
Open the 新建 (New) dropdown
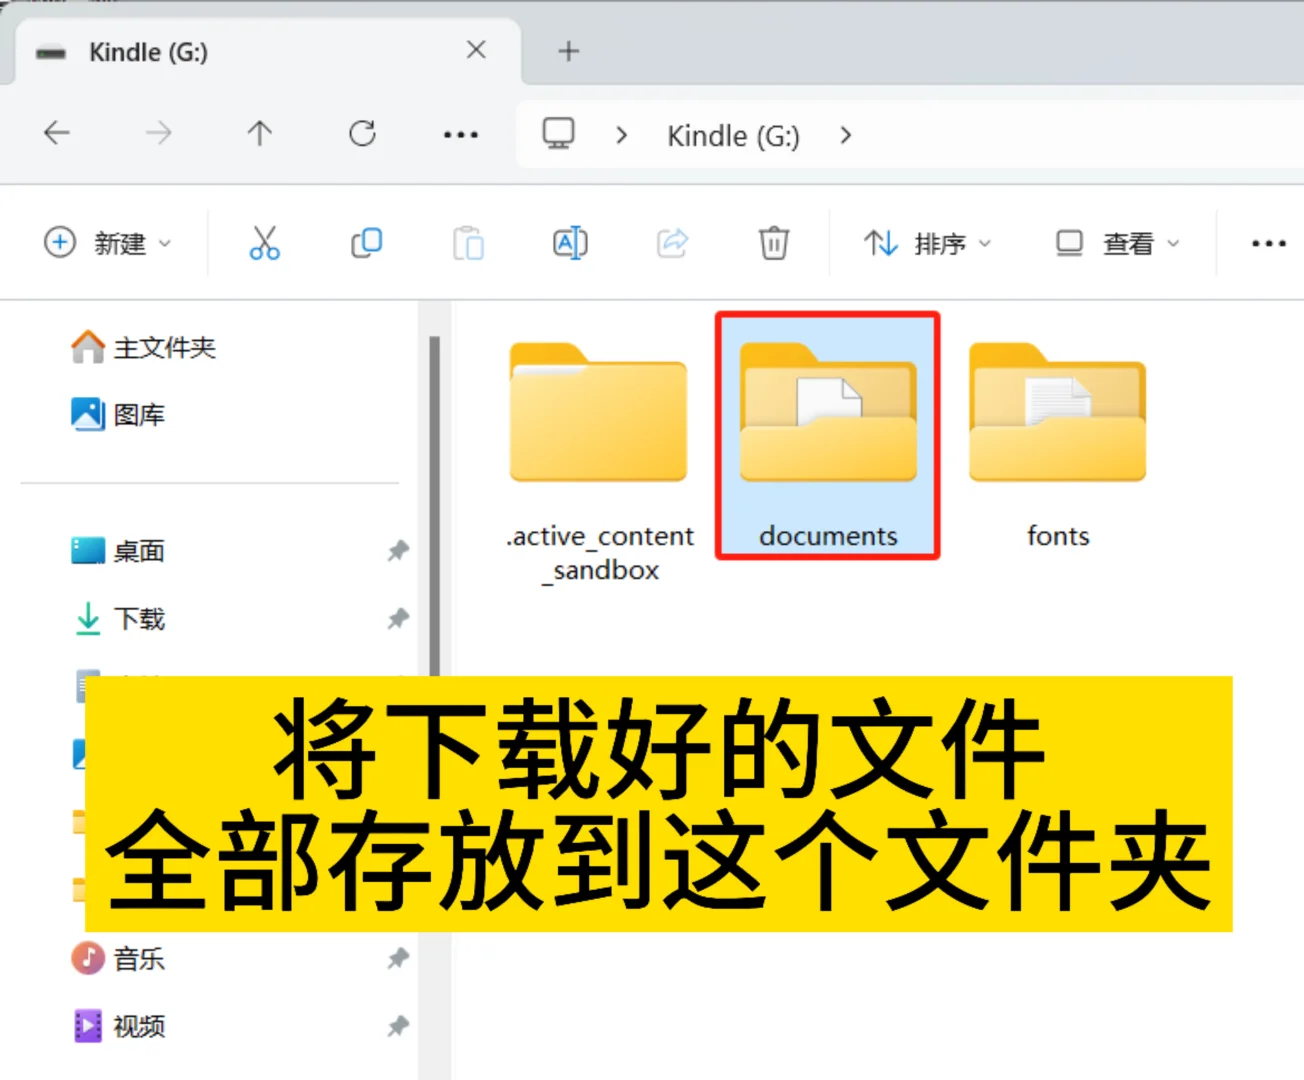108,243
